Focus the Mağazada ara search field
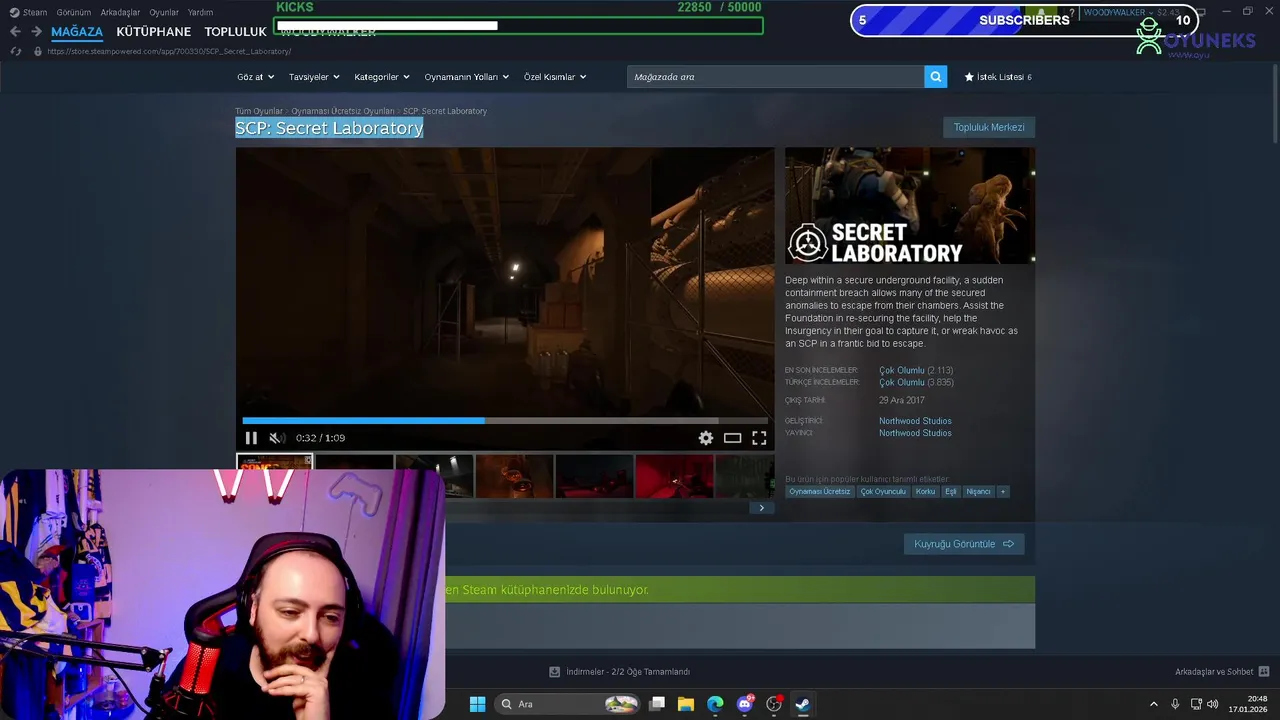The width and height of the screenshot is (1280, 720). (x=776, y=77)
